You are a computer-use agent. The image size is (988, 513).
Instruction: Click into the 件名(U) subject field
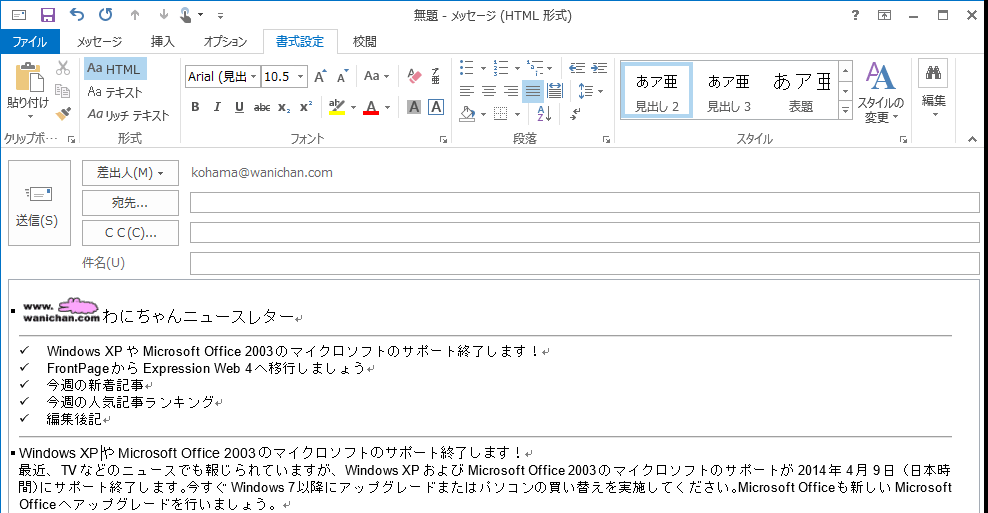click(x=584, y=263)
